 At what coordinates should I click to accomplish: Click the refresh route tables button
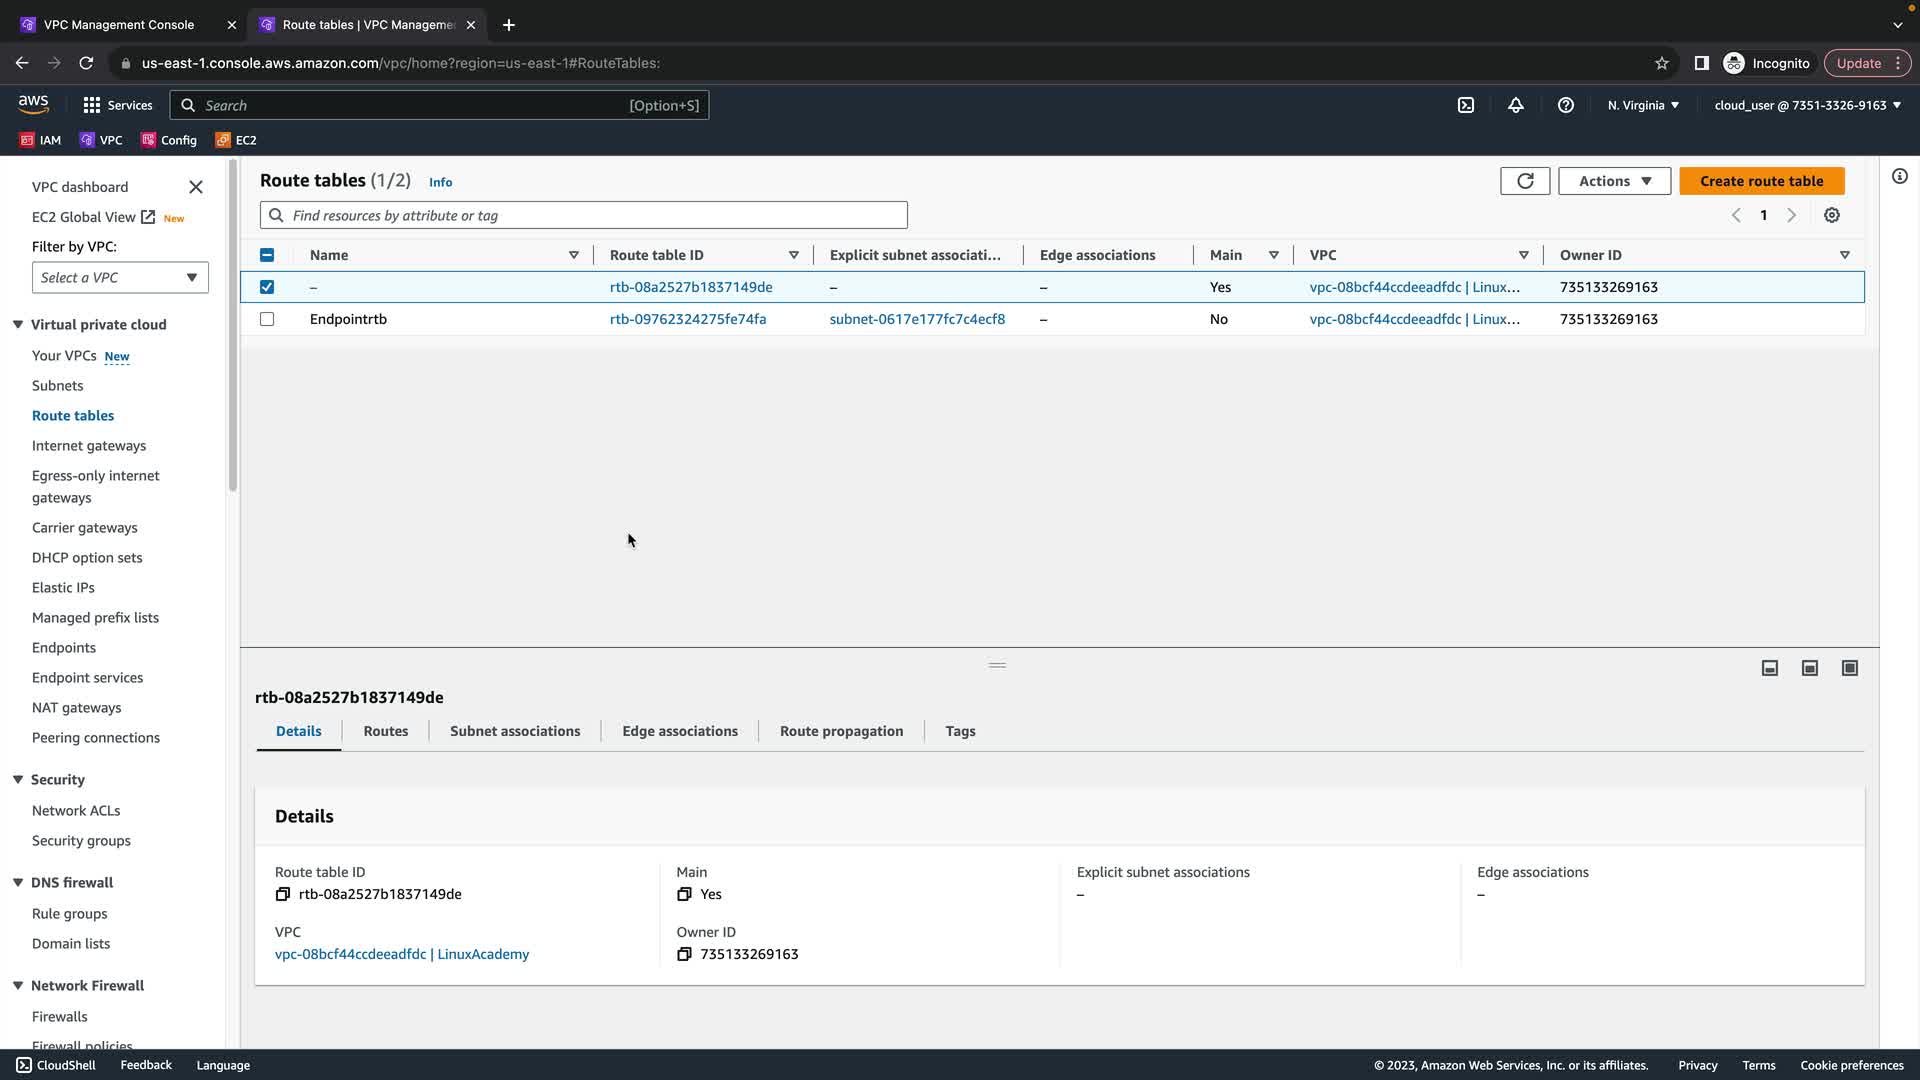coord(1524,181)
